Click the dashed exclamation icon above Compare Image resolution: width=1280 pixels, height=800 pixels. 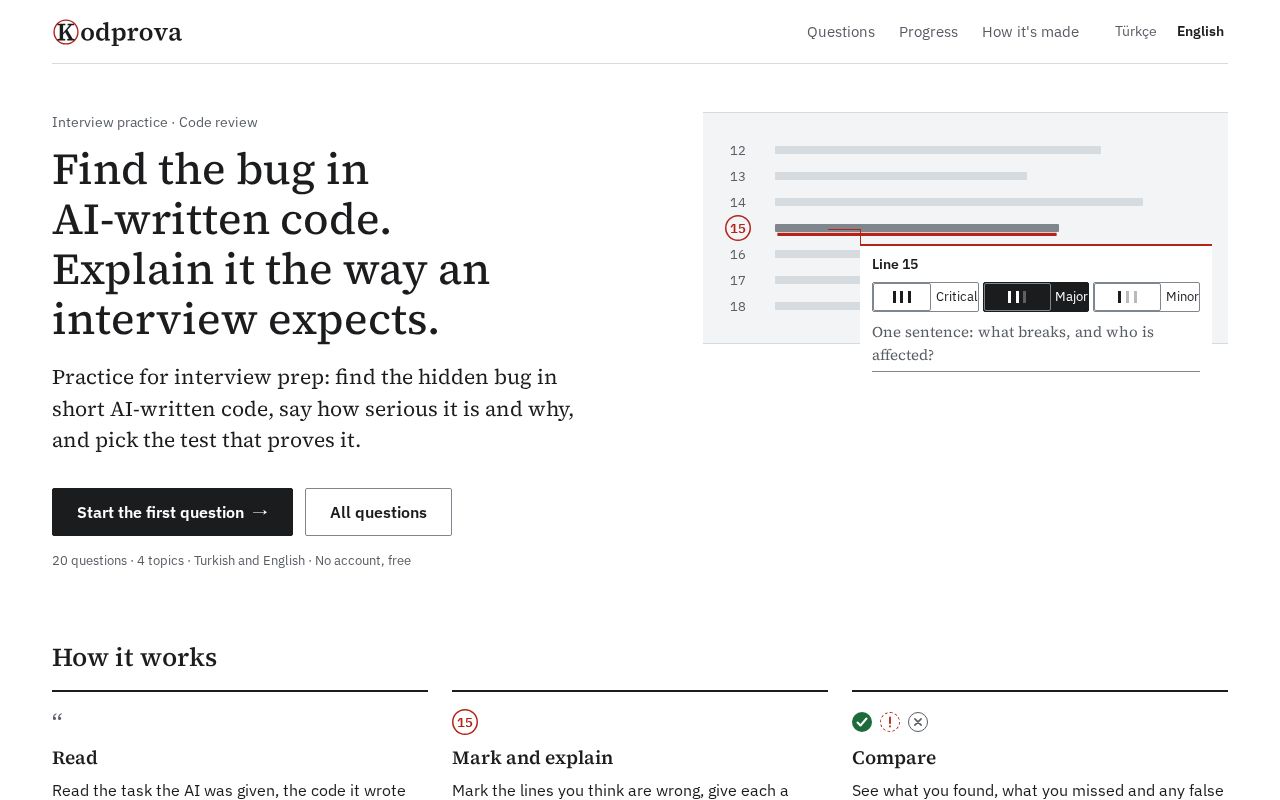click(890, 722)
